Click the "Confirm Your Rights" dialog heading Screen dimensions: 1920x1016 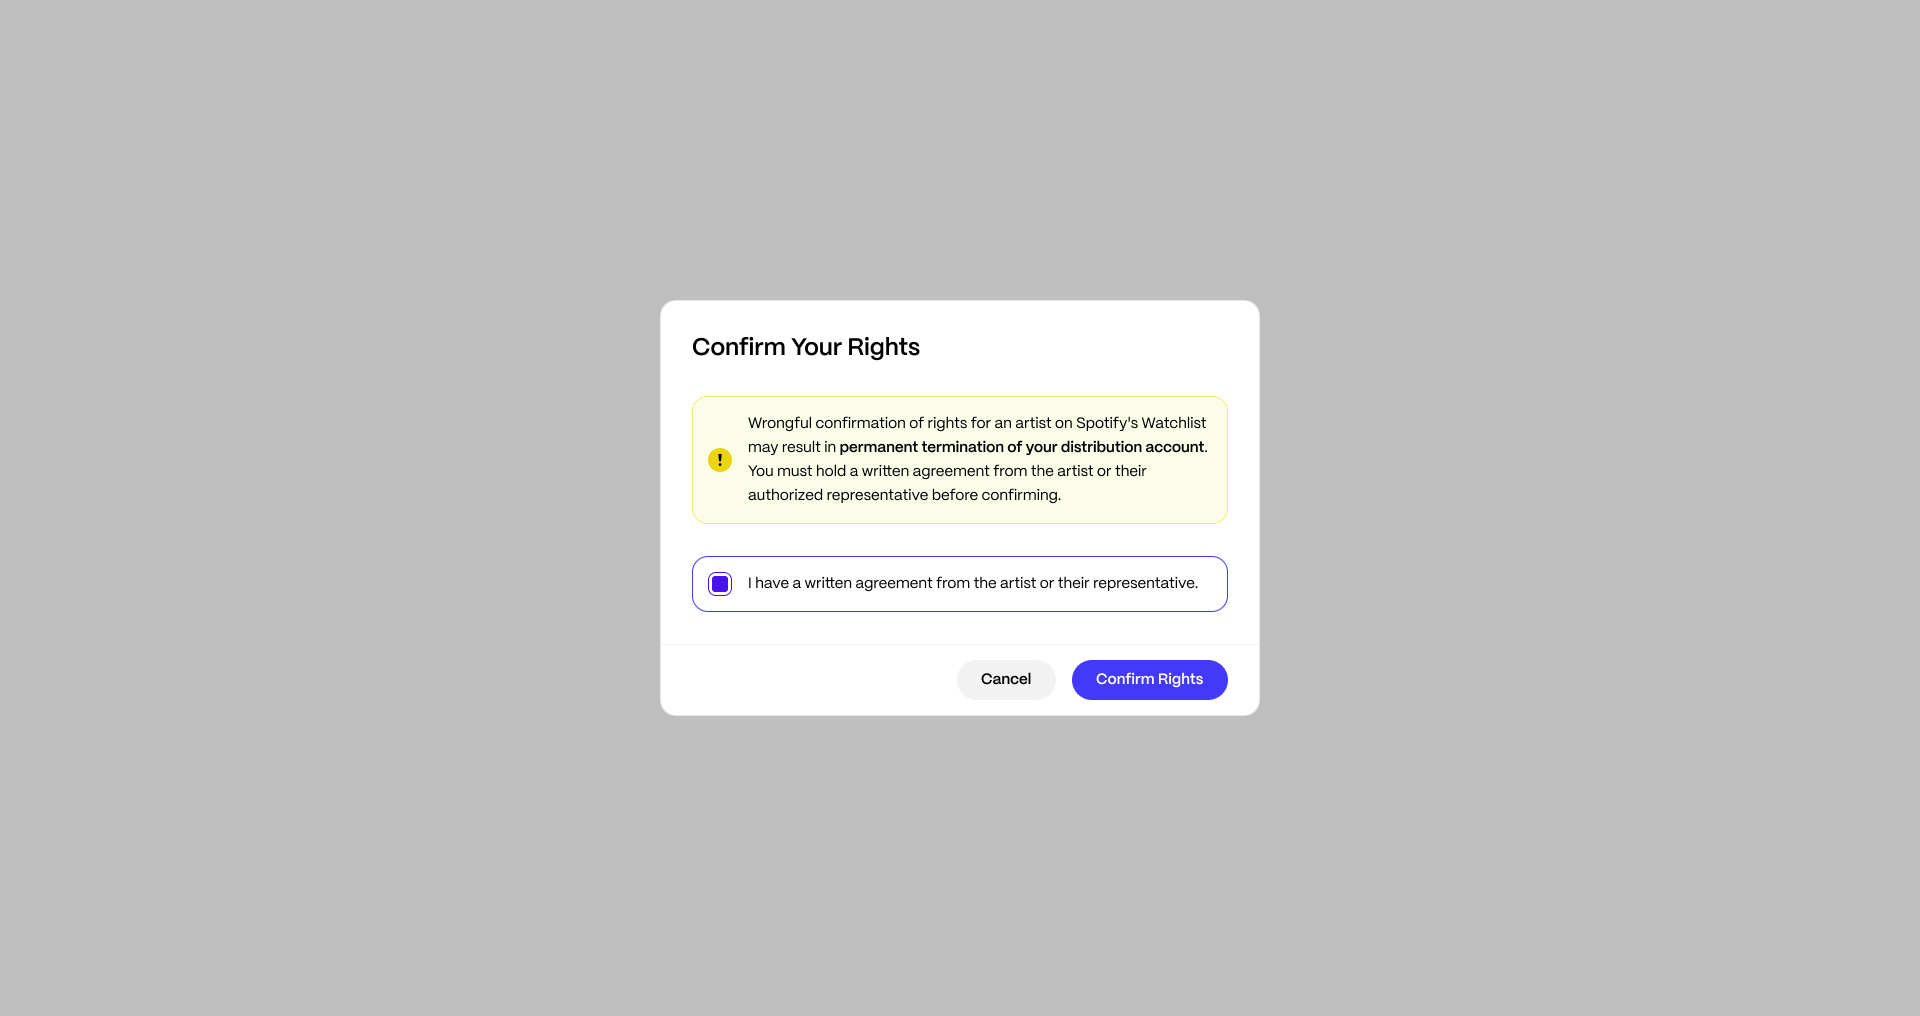[806, 347]
